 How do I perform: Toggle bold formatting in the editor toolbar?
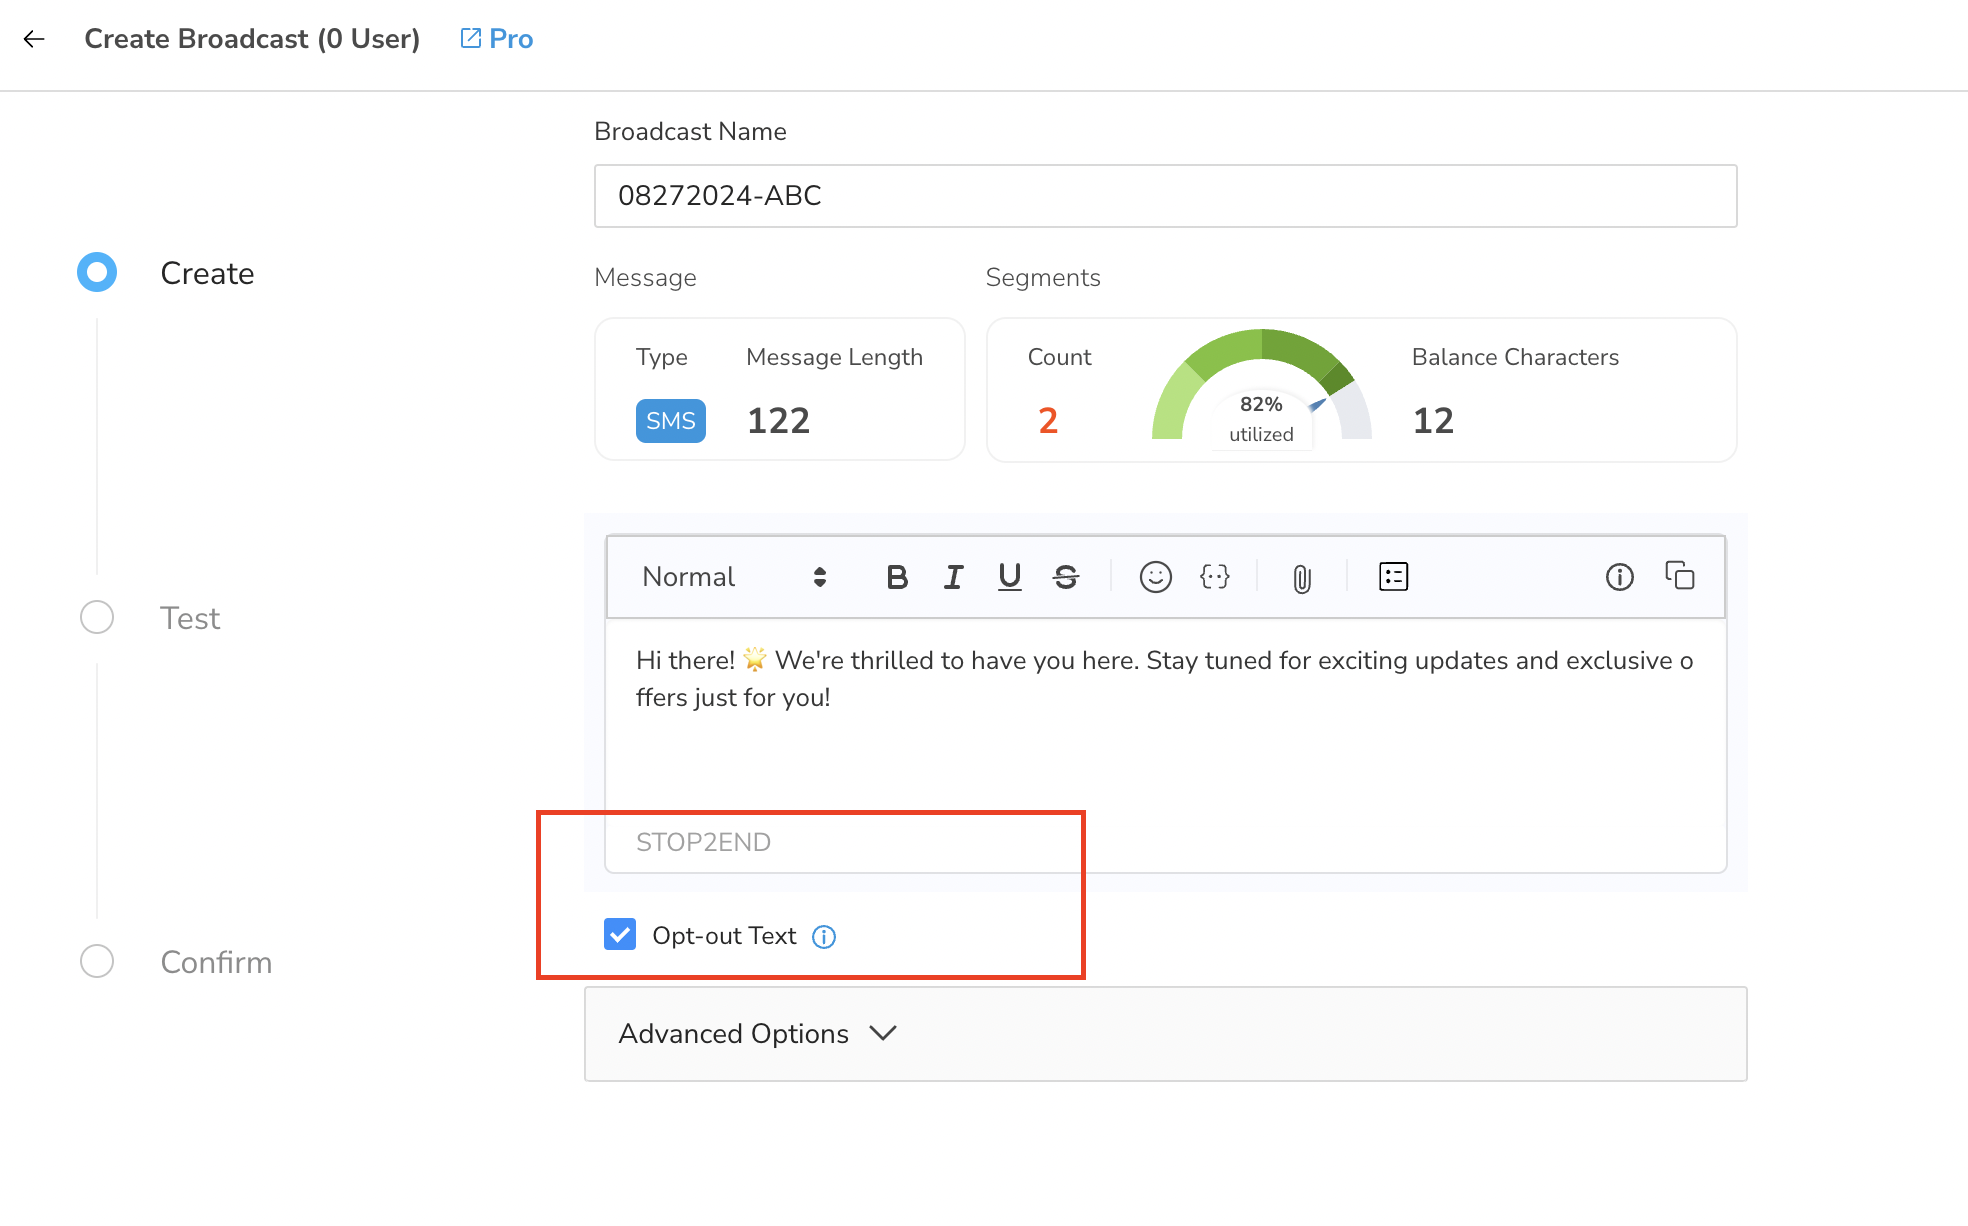click(x=897, y=577)
